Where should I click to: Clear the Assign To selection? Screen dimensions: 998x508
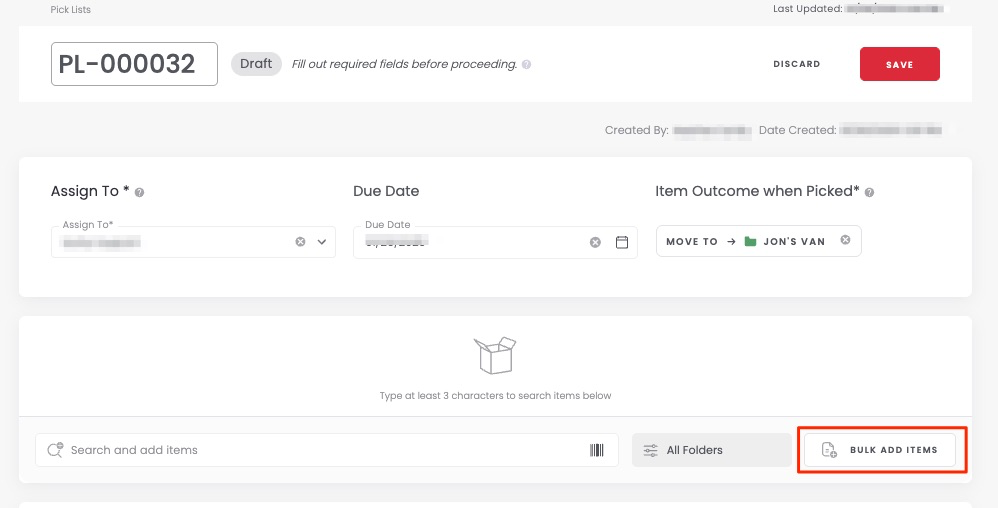coord(300,242)
